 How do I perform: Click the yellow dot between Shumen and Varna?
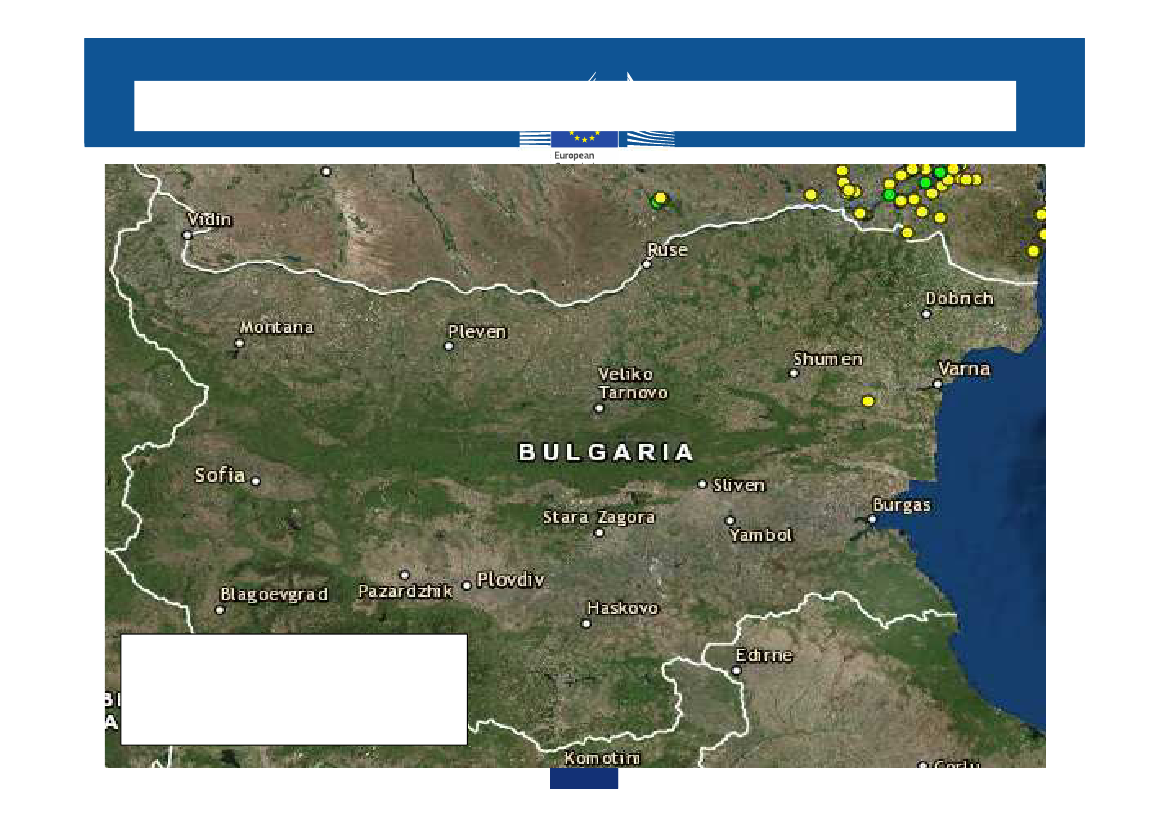pyautogui.click(x=867, y=401)
